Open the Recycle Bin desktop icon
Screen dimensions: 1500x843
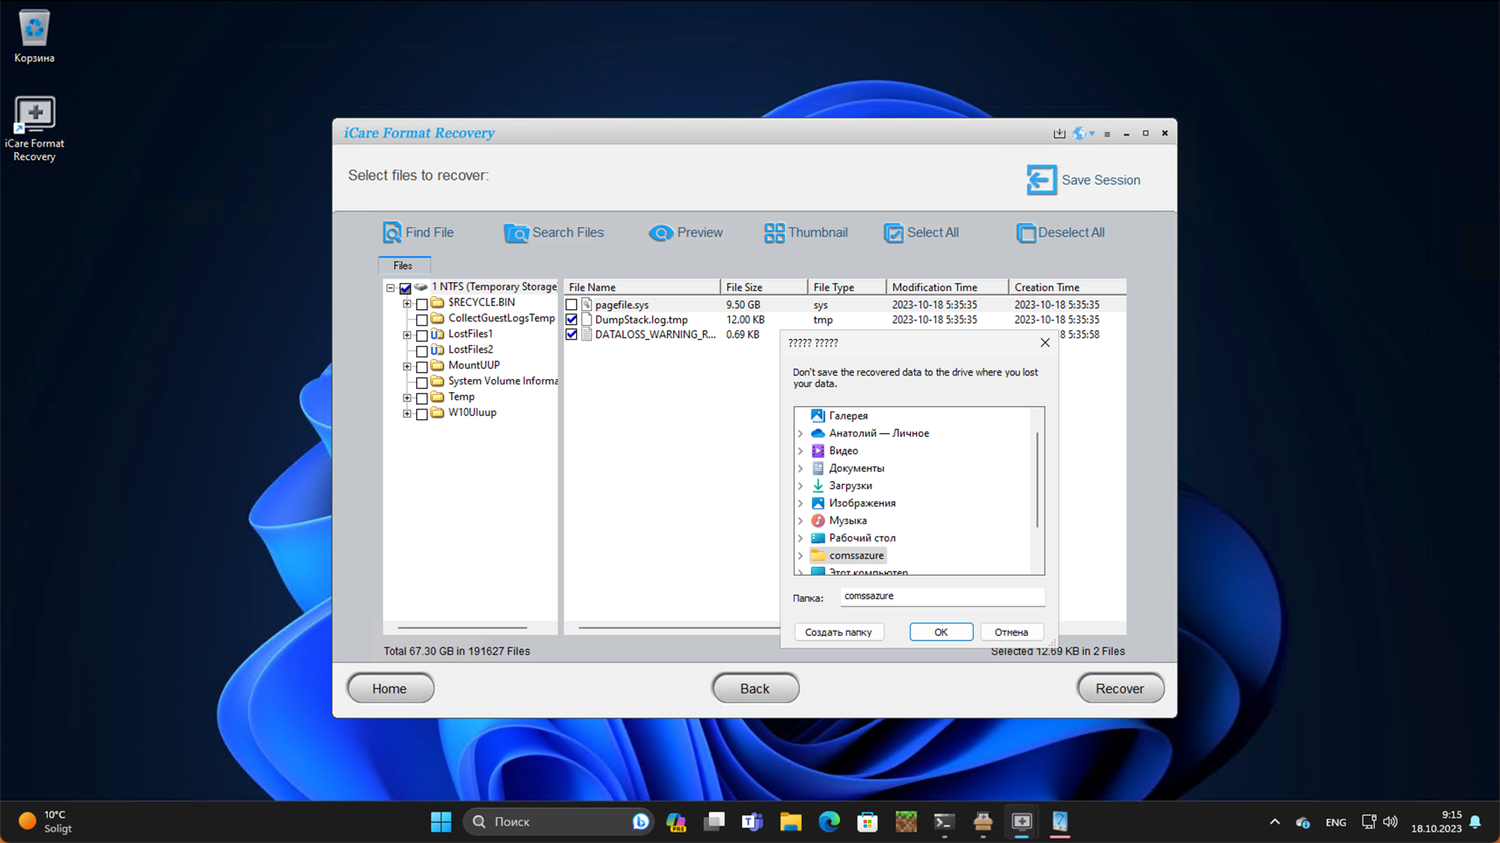34,36
